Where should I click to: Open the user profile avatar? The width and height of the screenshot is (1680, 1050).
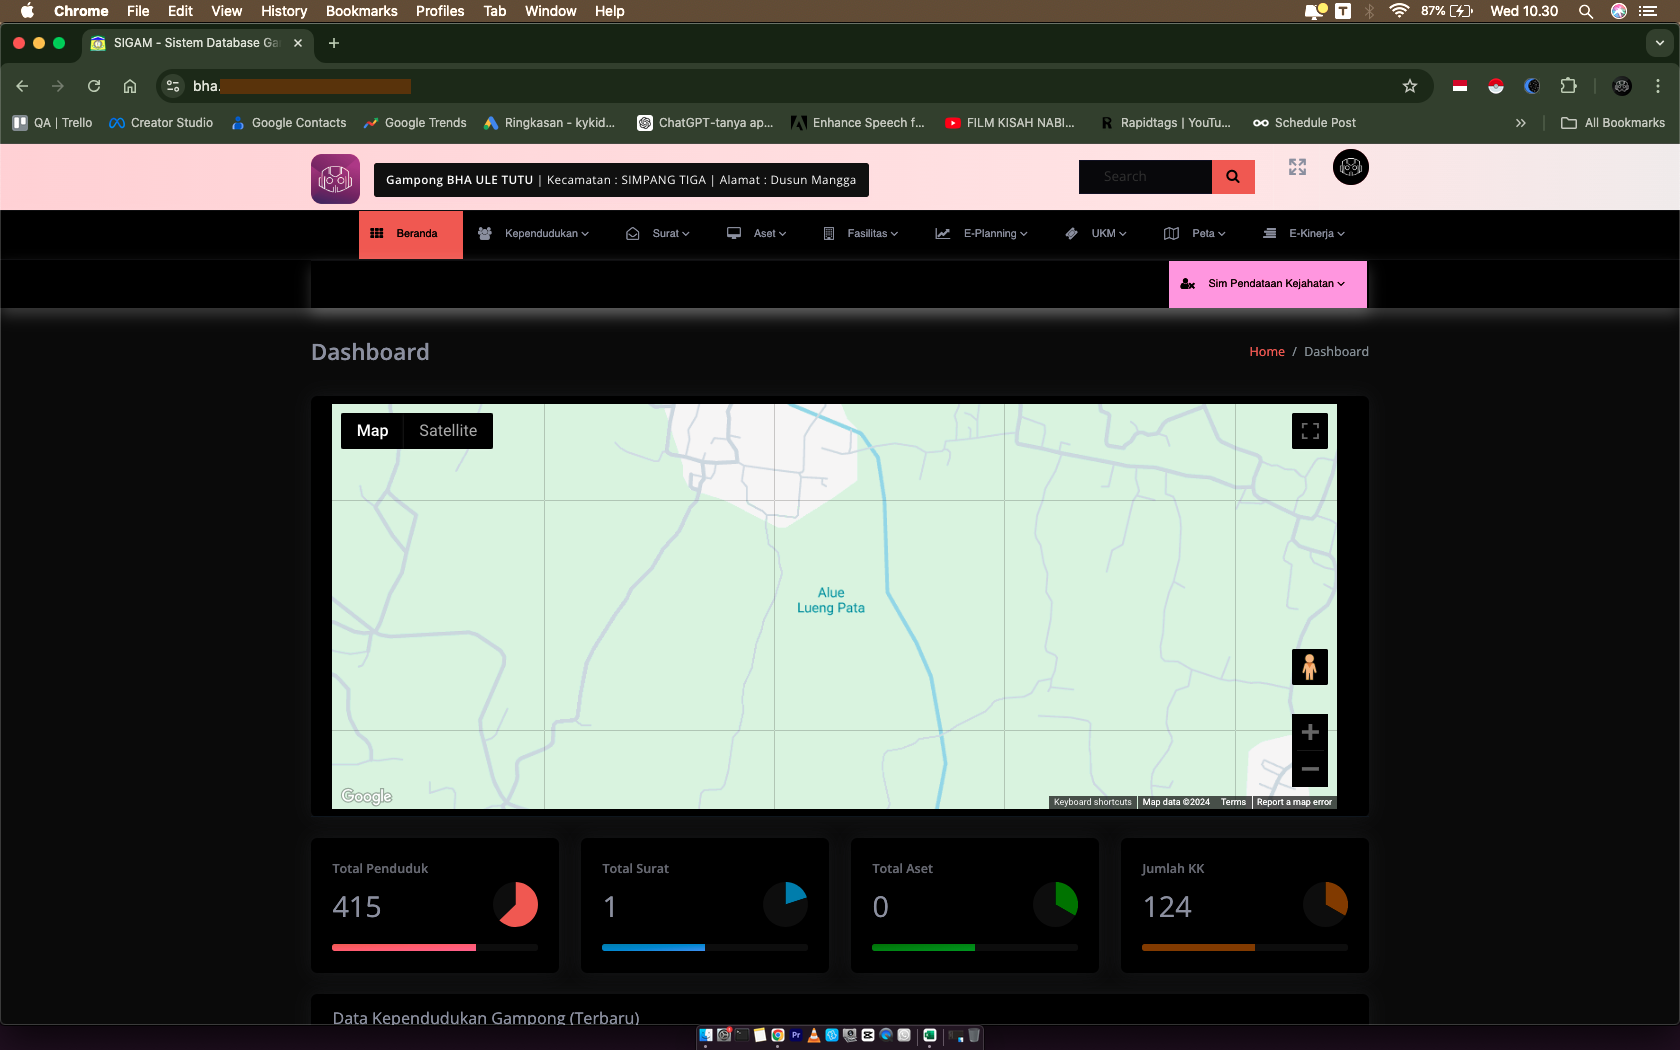(1350, 167)
